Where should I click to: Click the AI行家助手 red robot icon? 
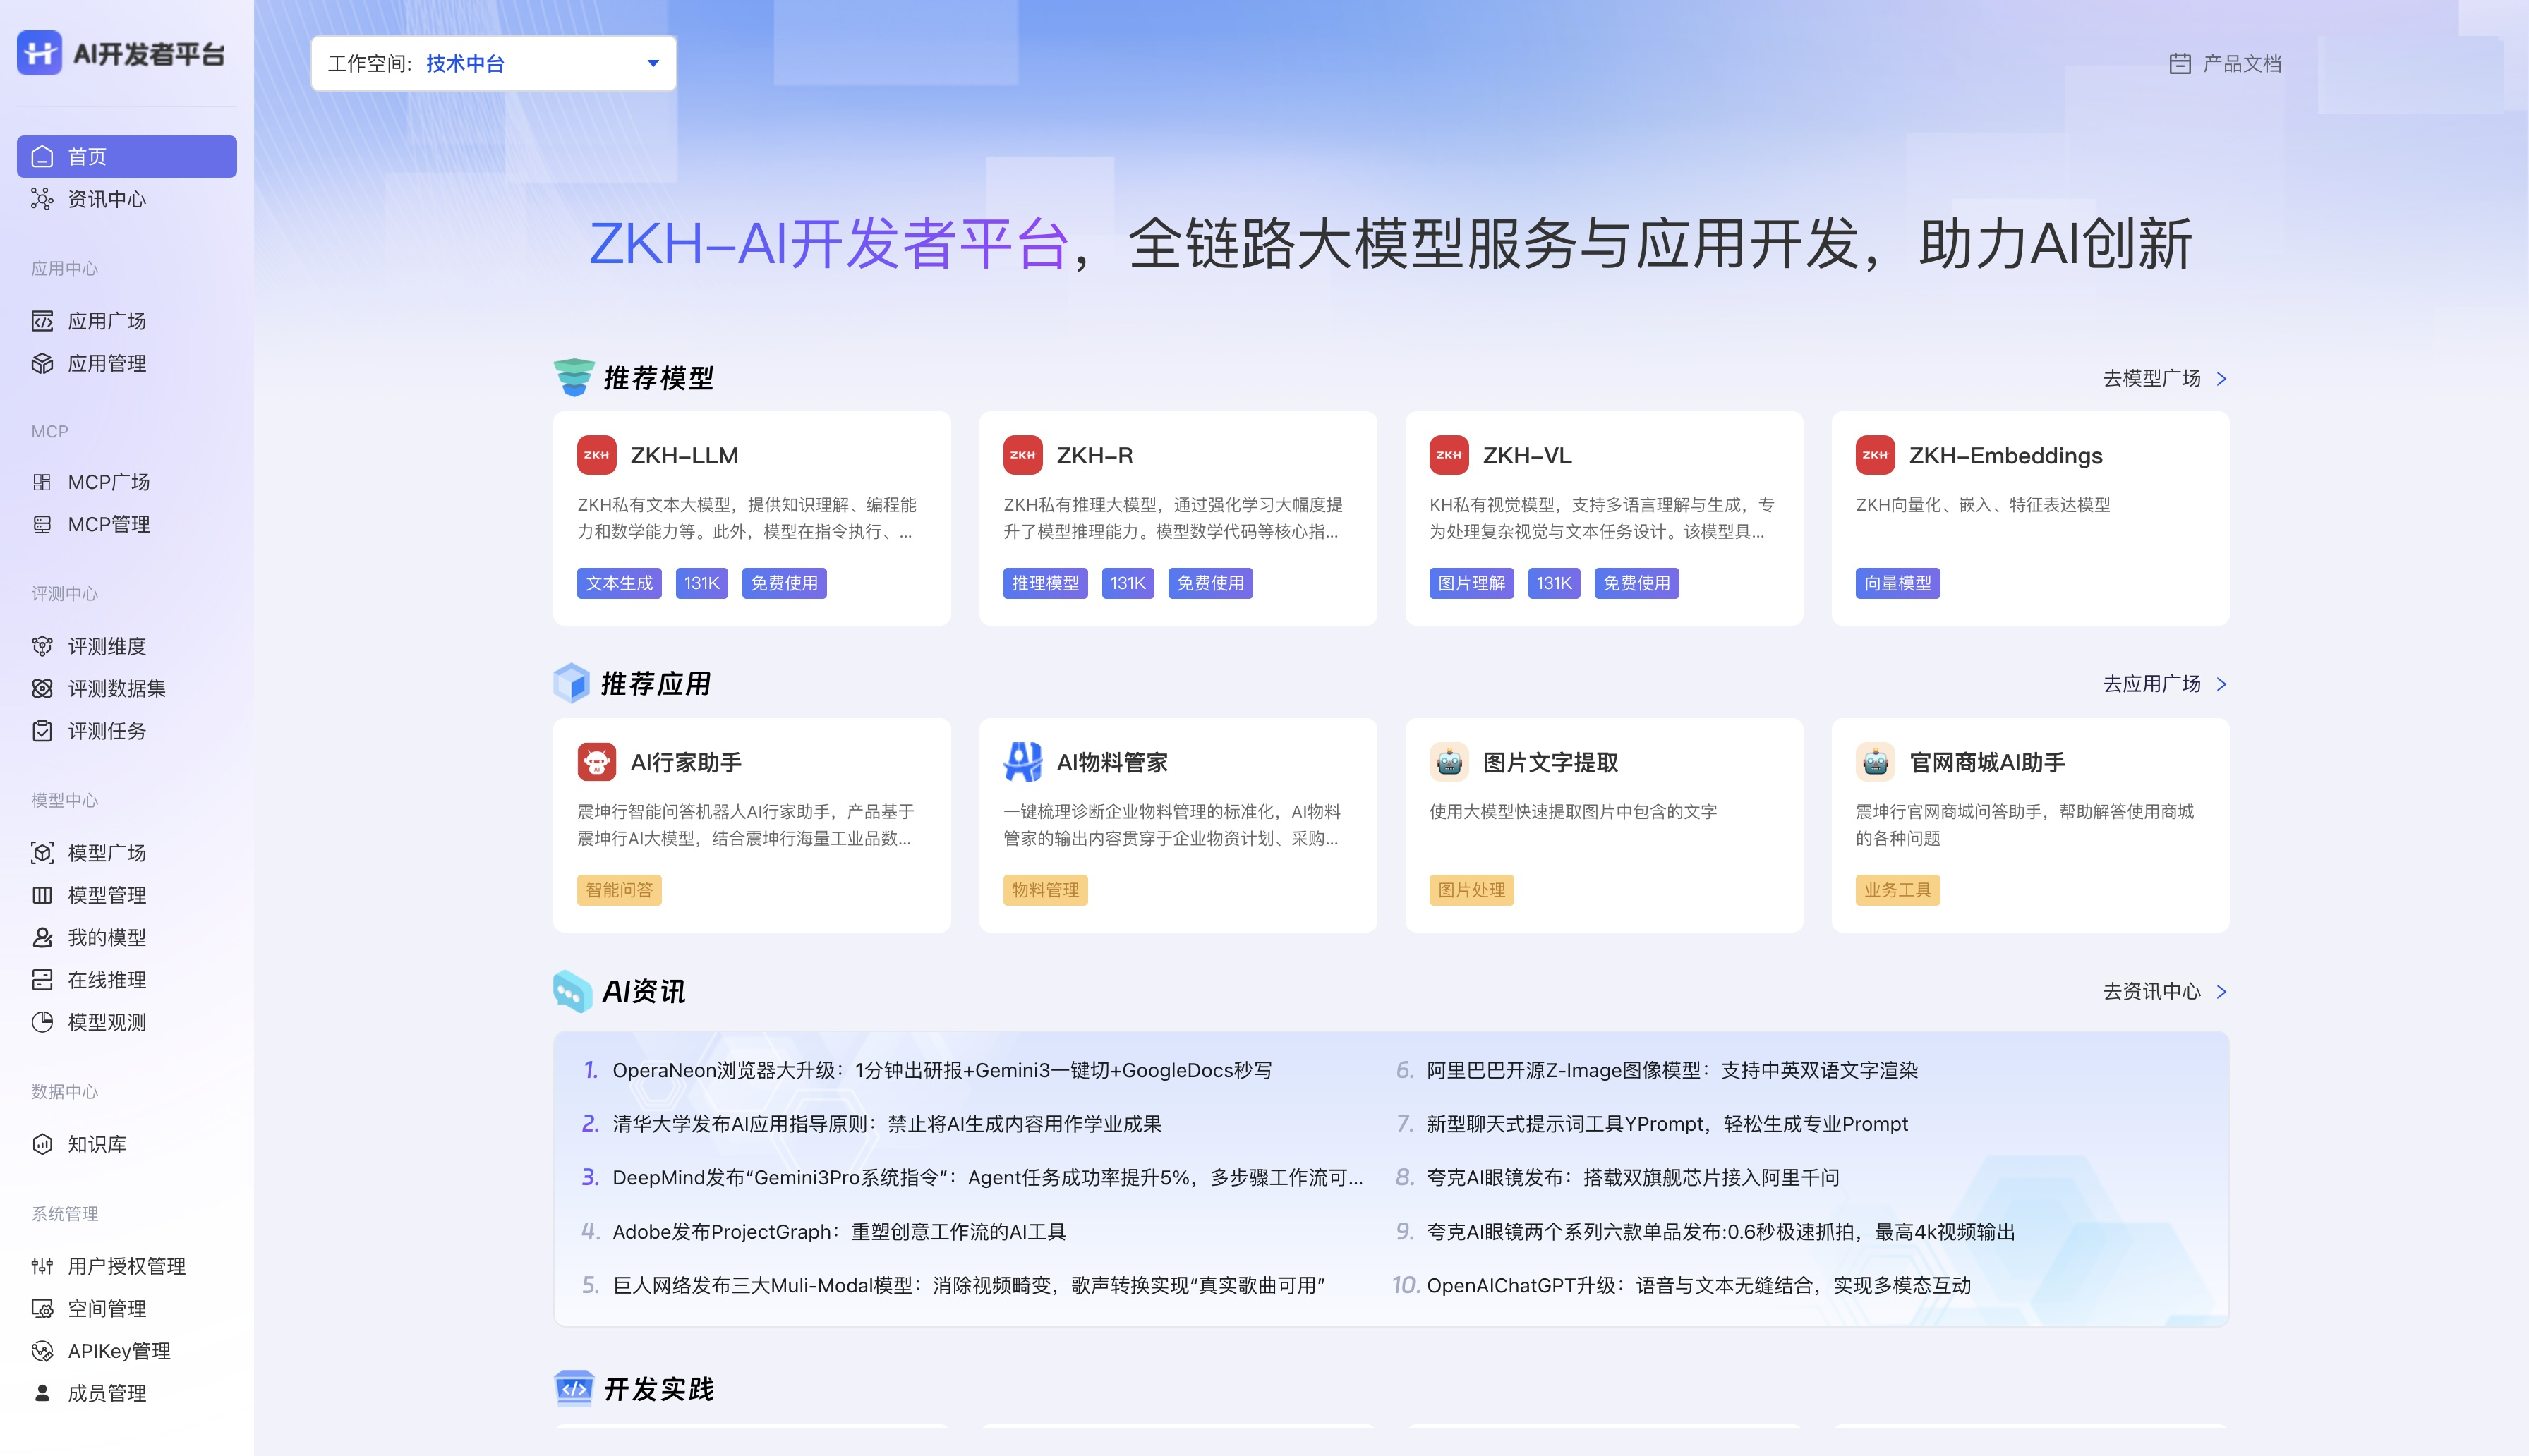pyautogui.click(x=597, y=762)
